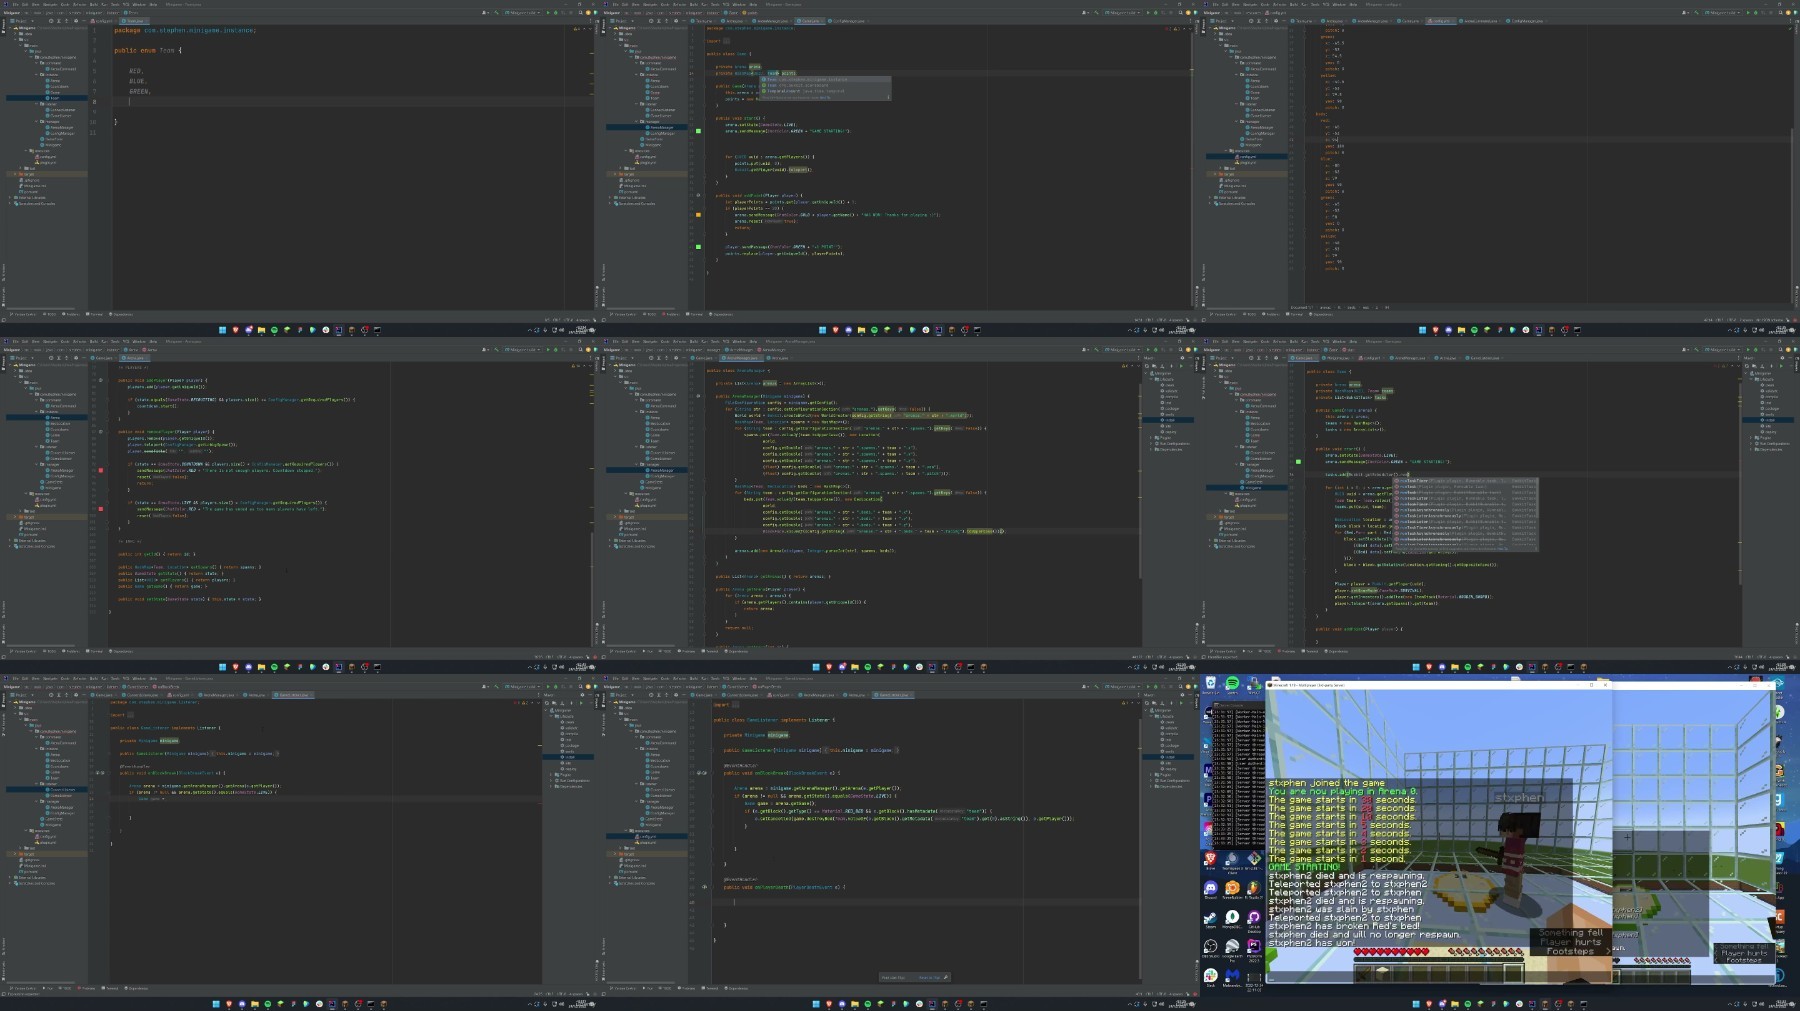This screenshot has height=1011, width=1800.
Task: Click "GAME STARTING!" in Minecraft chat
Action: point(1303,867)
